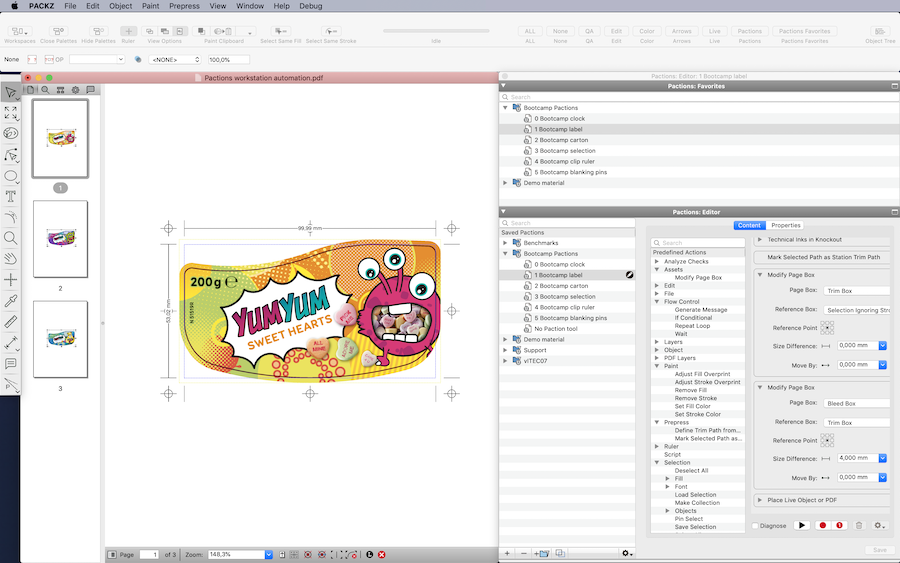Set the Reference Point grid for Trim Box
The width and height of the screenshot is (900, 563).
(x=827, y=327)
